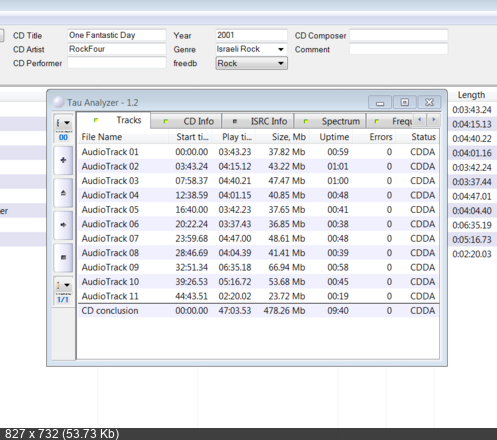Sort by the Errors column header

374,137
